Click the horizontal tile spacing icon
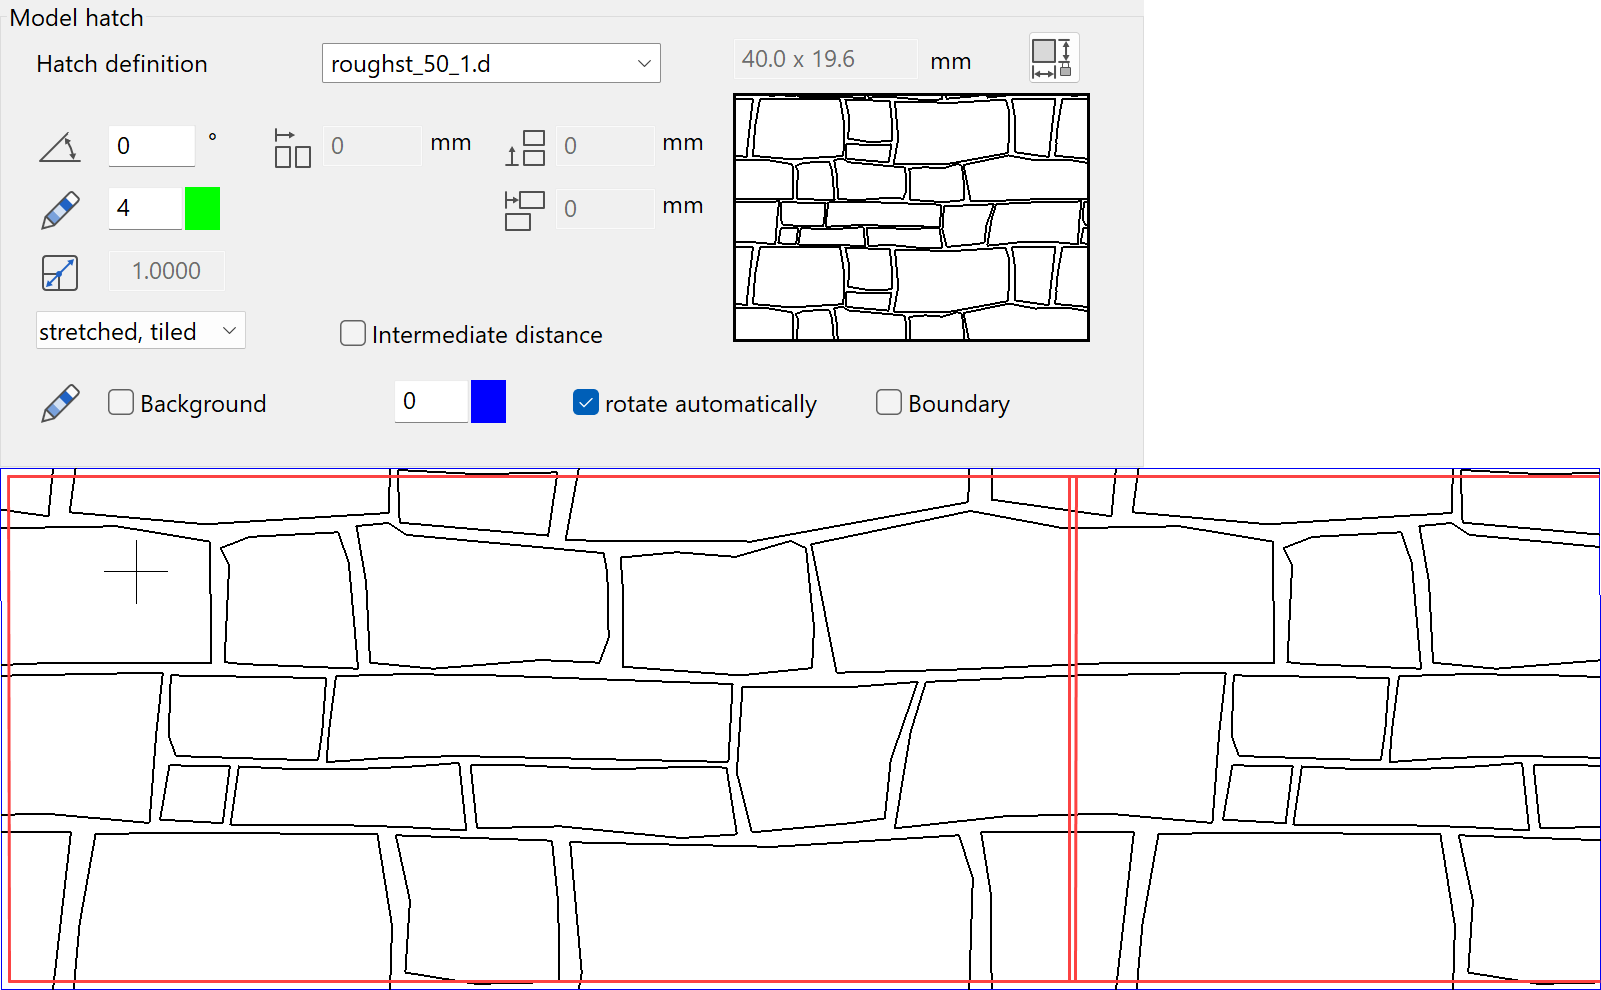 coord(291,146)
